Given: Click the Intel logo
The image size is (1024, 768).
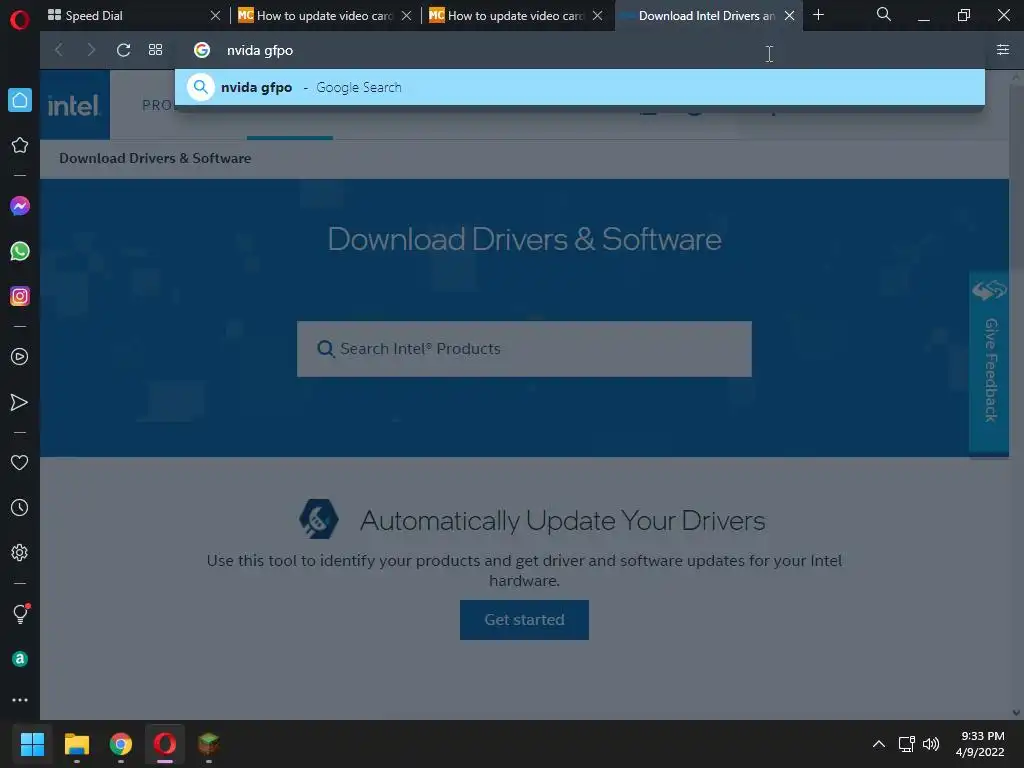Looking at the screenshot, I should 74,105.
